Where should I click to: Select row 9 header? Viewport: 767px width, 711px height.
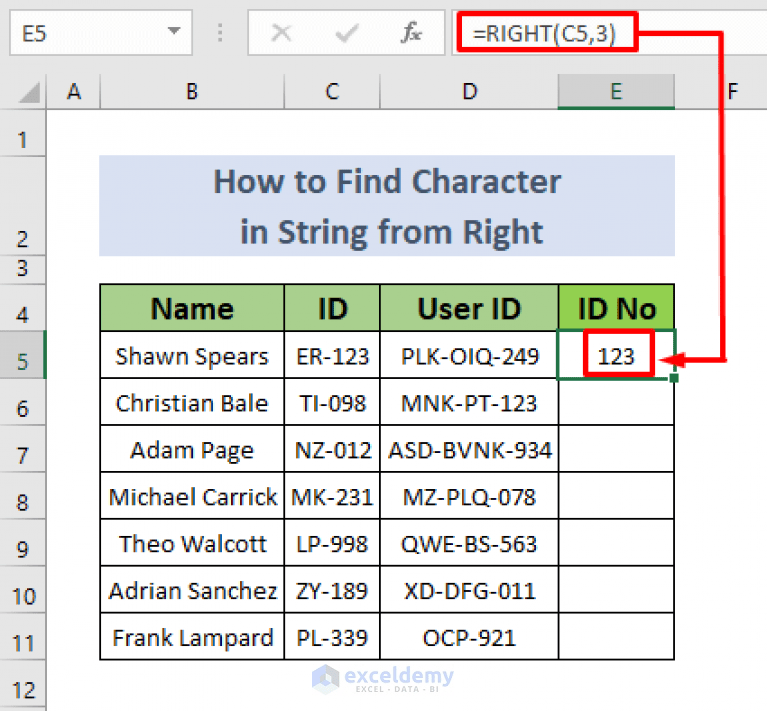pos(23,542)
